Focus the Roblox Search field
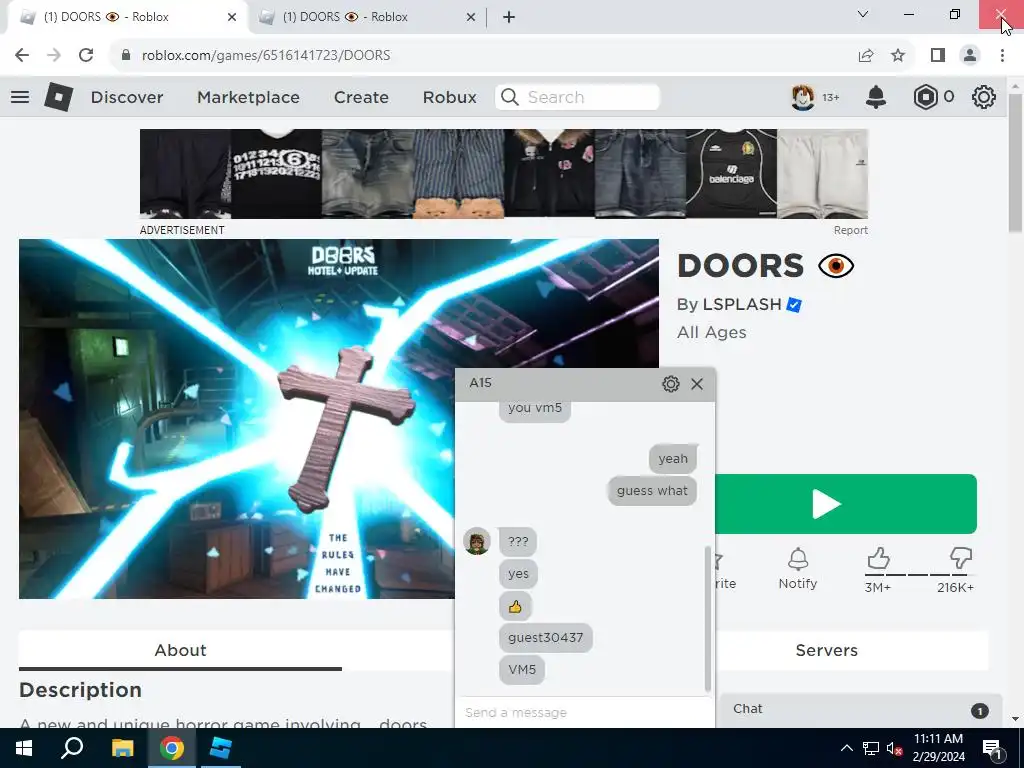The width and height of the screenshot is (1024, 768). pyautogui.click(x=577, y=97)
